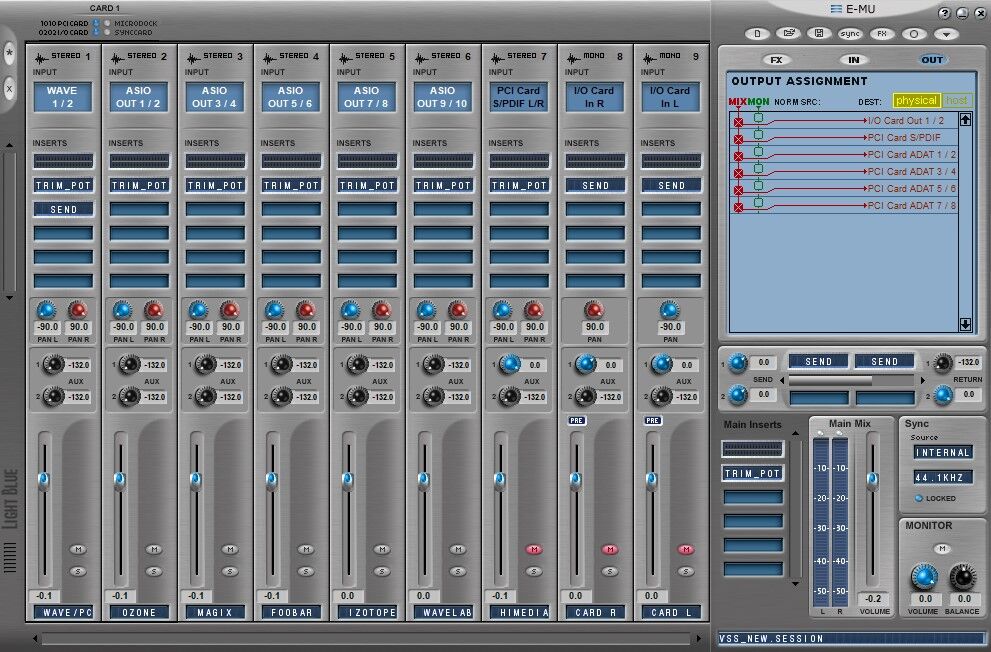Click the New Session icon in the toolbar
991x652 pixels.
tap(758, 33)
